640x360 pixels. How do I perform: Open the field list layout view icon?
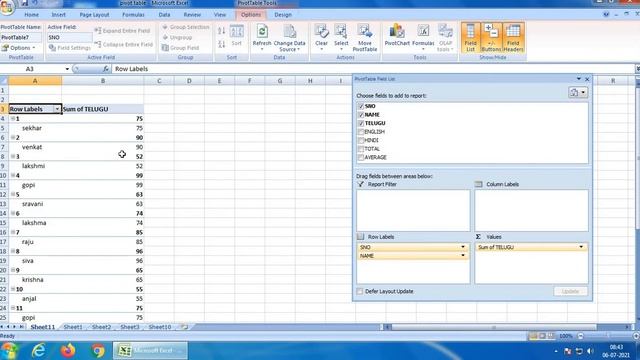click(578, 93)
